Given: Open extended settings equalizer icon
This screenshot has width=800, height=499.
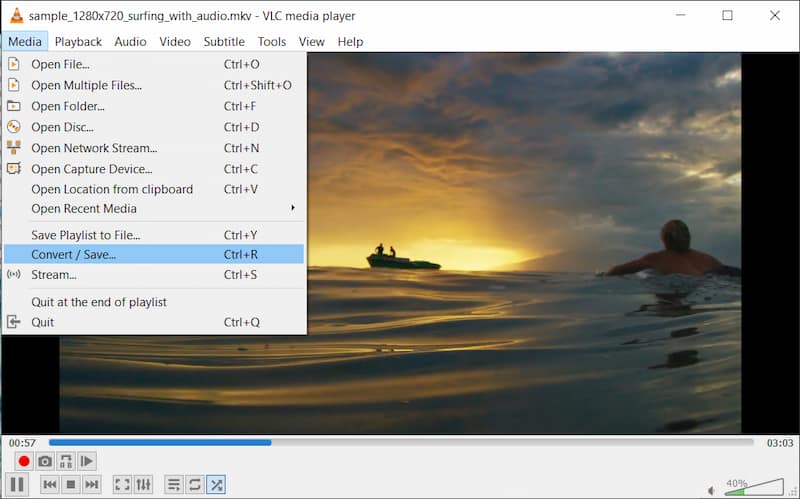Looking at the screenshot, I should pos(143,484).
